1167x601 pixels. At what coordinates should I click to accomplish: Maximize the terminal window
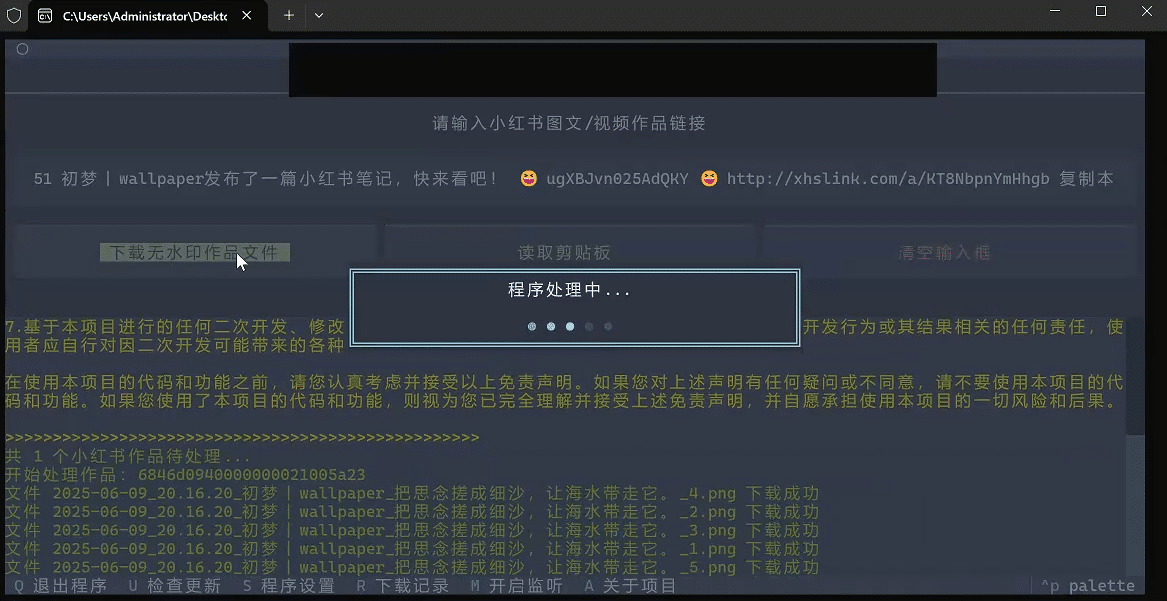pyautogui.click(x=1101, y=11)
